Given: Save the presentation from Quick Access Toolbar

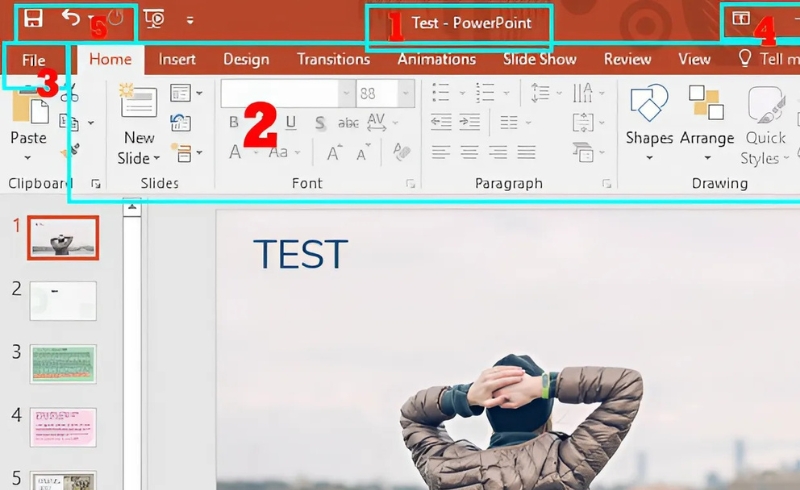Looking at the screenshot, I should click(33, 19).
